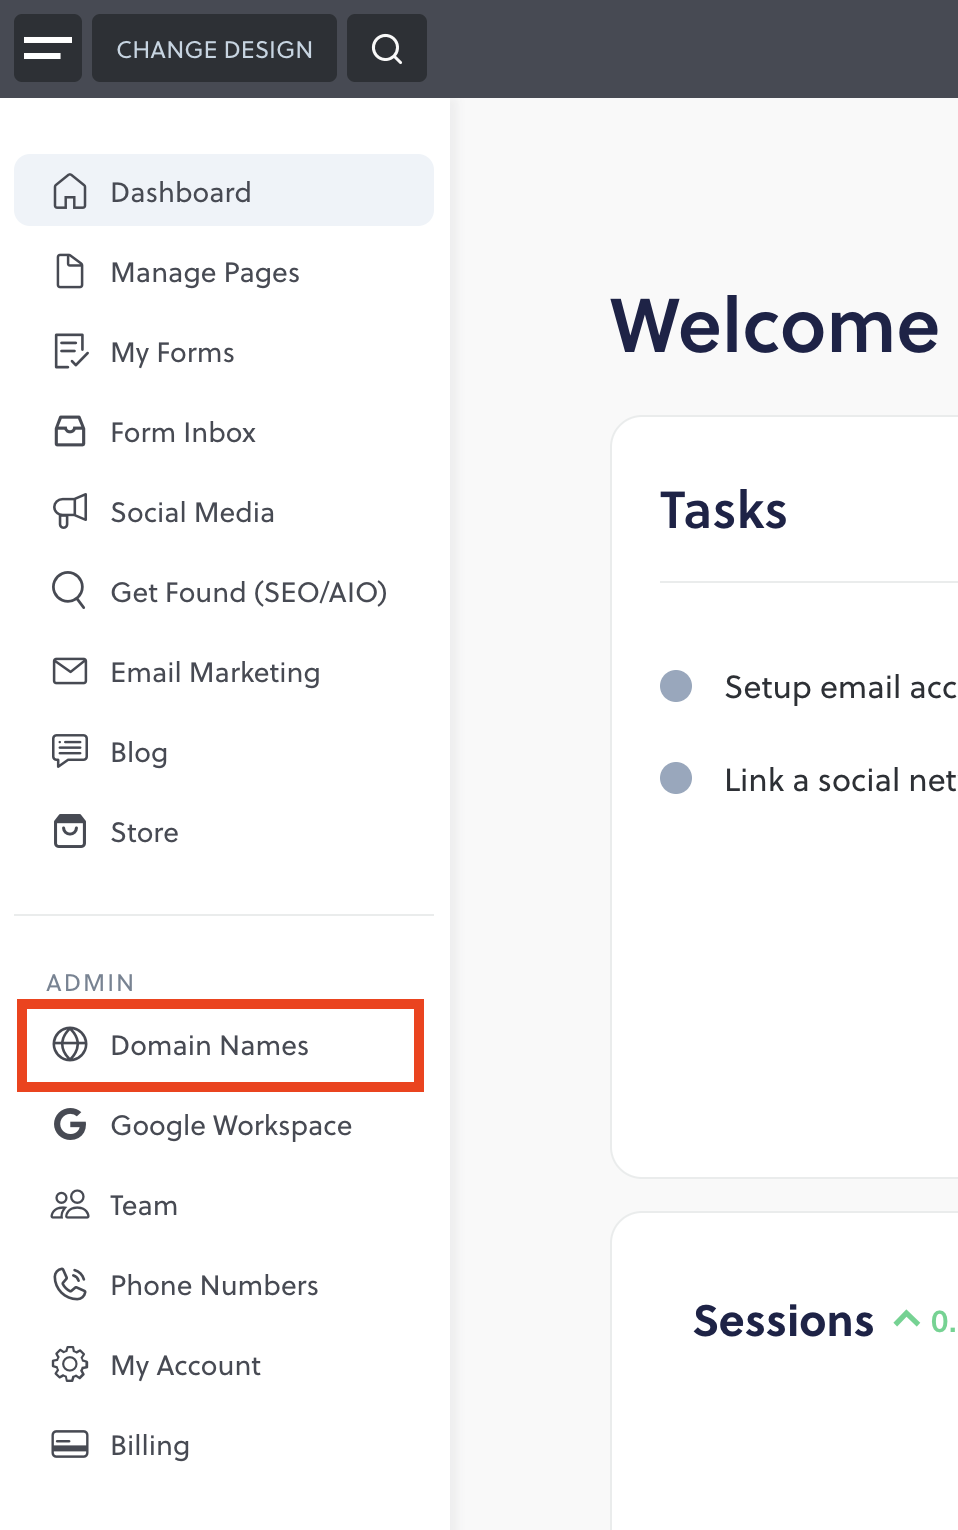
Task: Mark the Link a social network circle
Action: [x=676, y=778]
